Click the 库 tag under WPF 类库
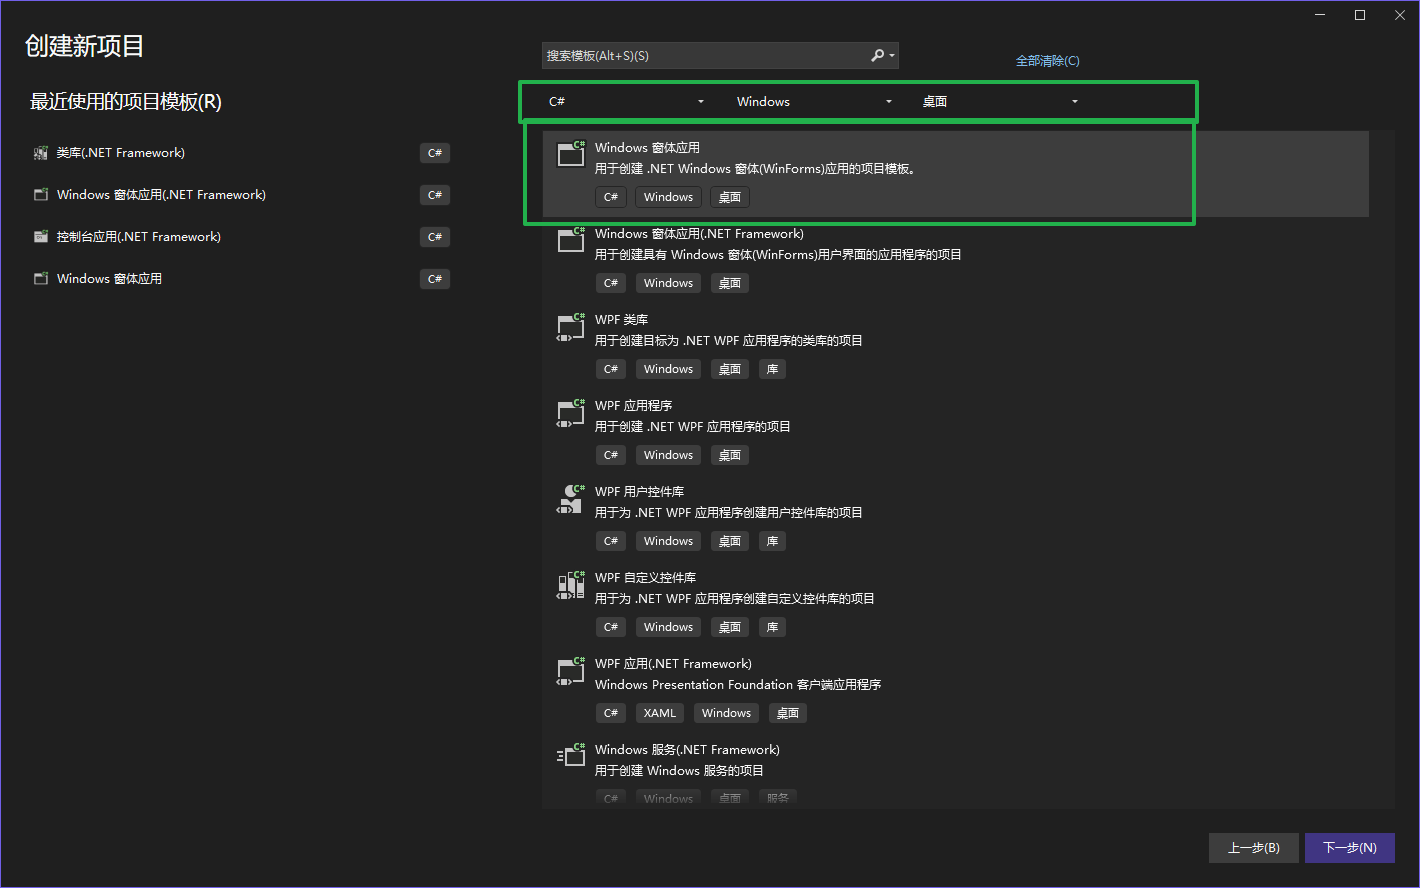Viewport: 1420px width, 888px height. (772, 369)
